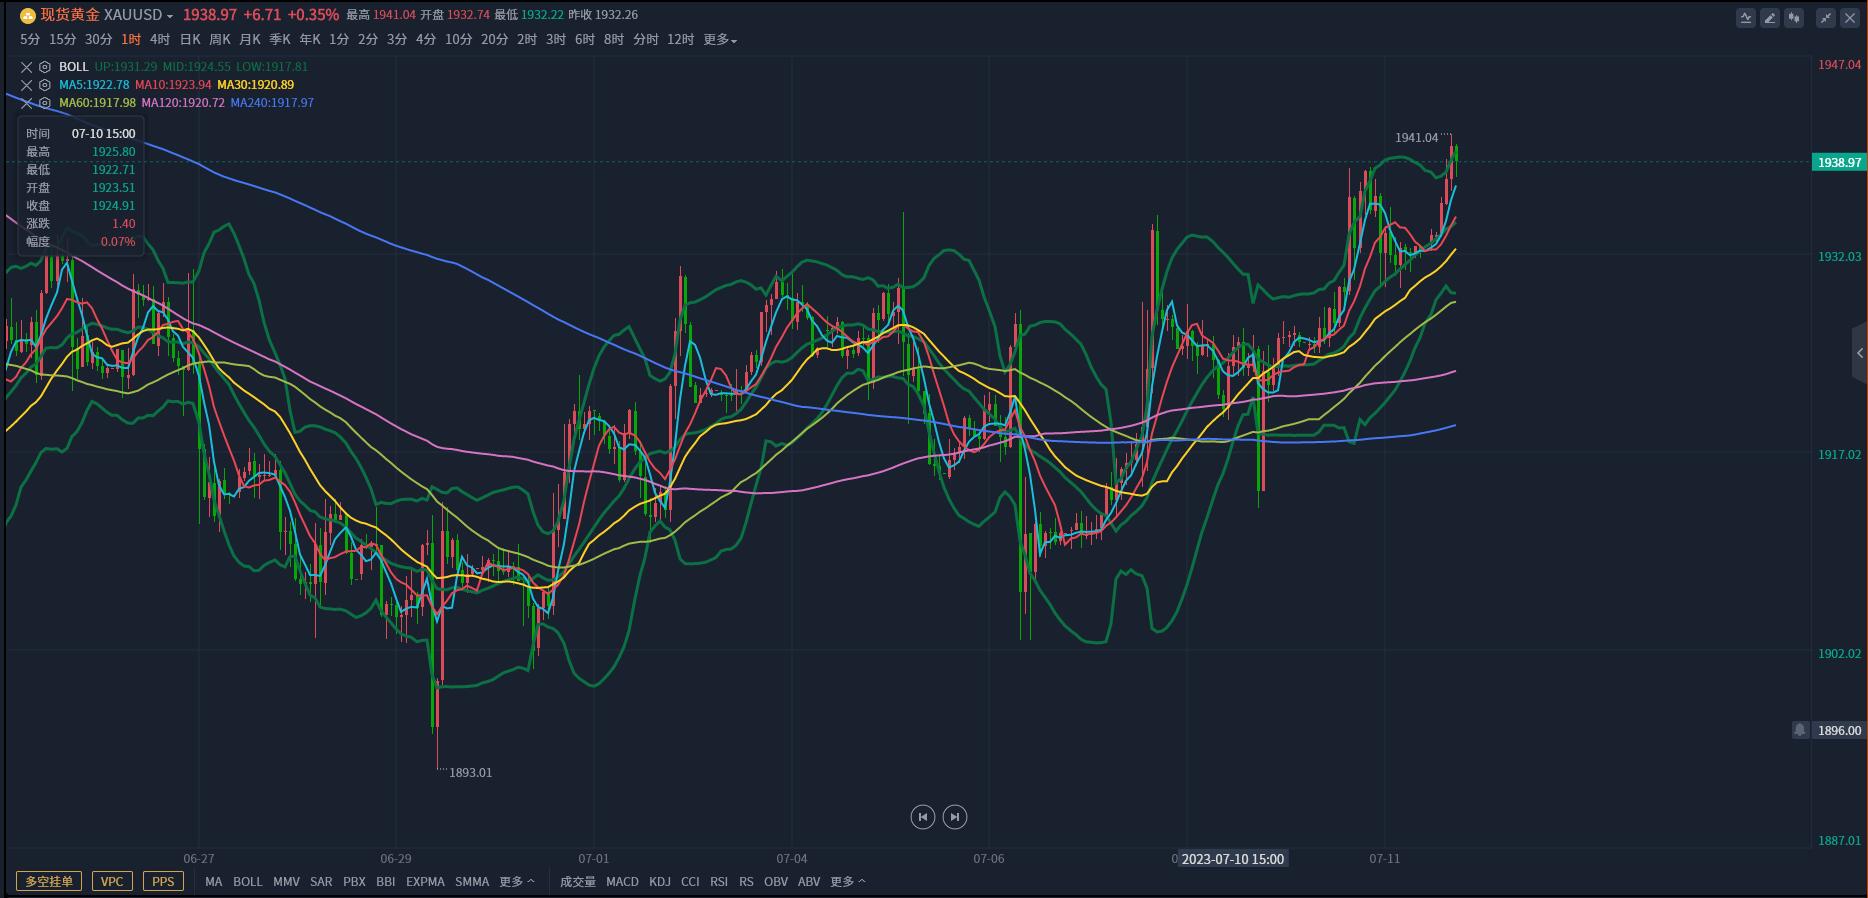Switch to 4分 timeframe
This screenshot has height=898, width=1868.
click(426, 40)
